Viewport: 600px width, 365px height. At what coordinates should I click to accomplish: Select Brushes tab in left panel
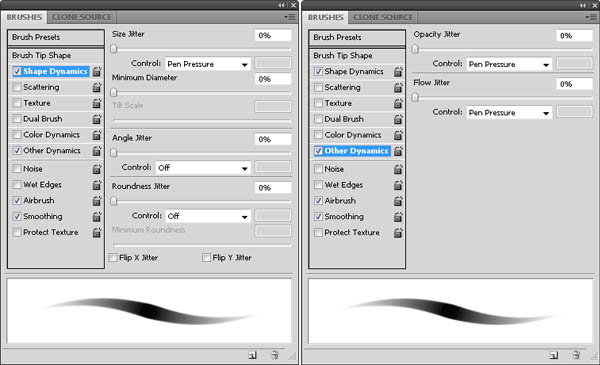tap(24, 17)
